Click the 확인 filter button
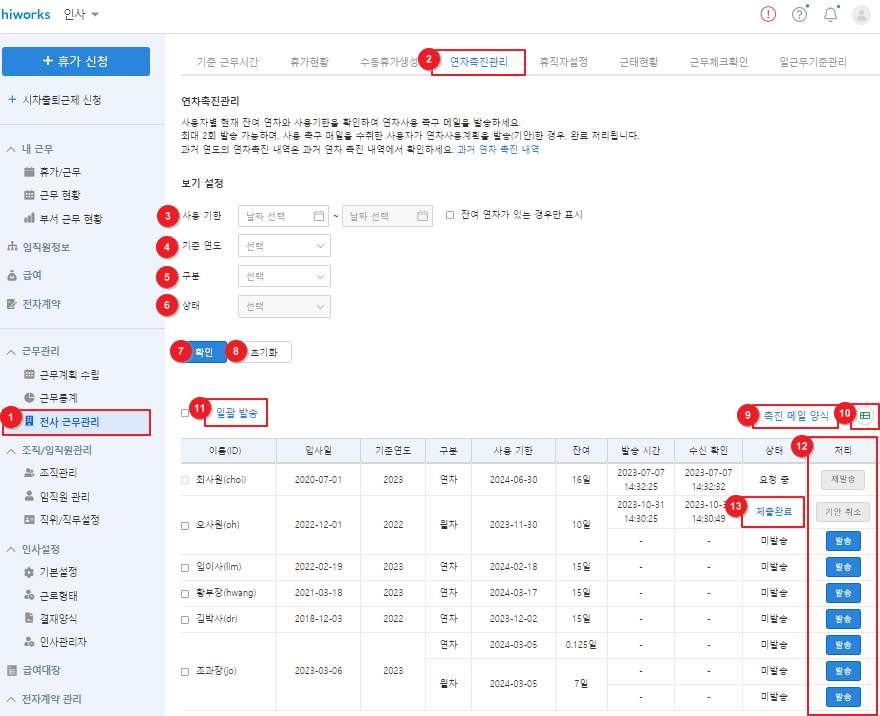This screenshot has width=880, height=716. [203, 352]
